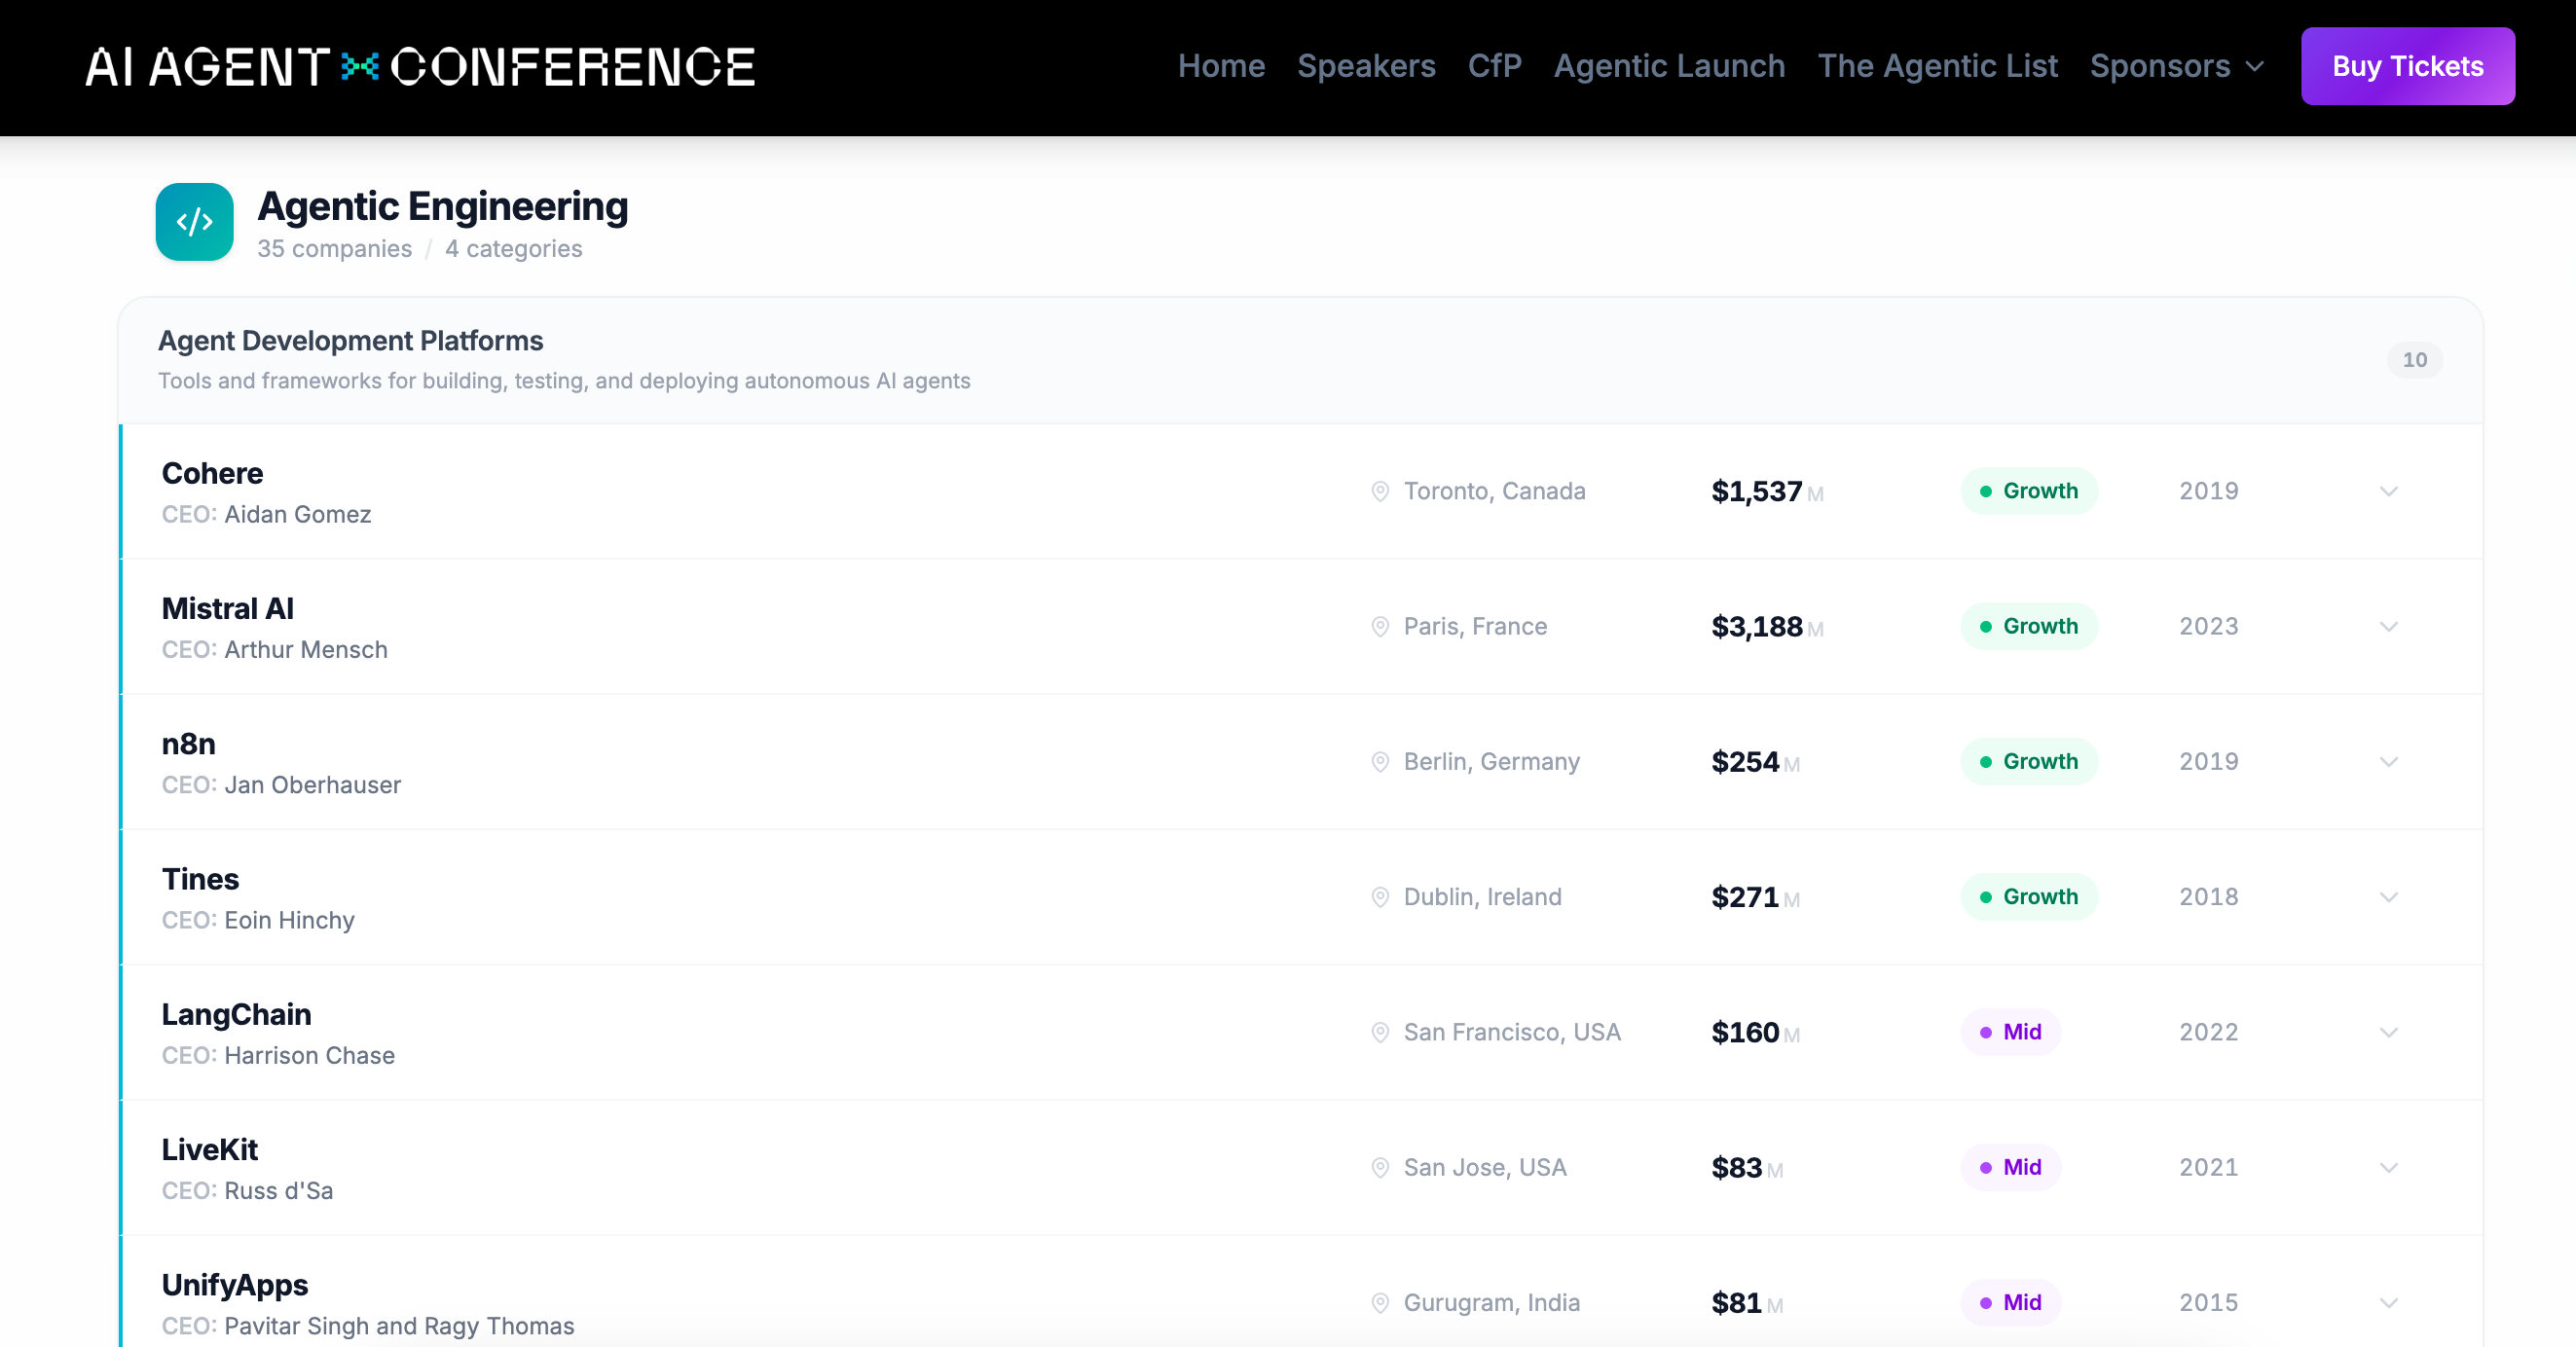Open The Agentic List nav item
Viewport: 2576px width, 1347px height.
point(1937,66)
